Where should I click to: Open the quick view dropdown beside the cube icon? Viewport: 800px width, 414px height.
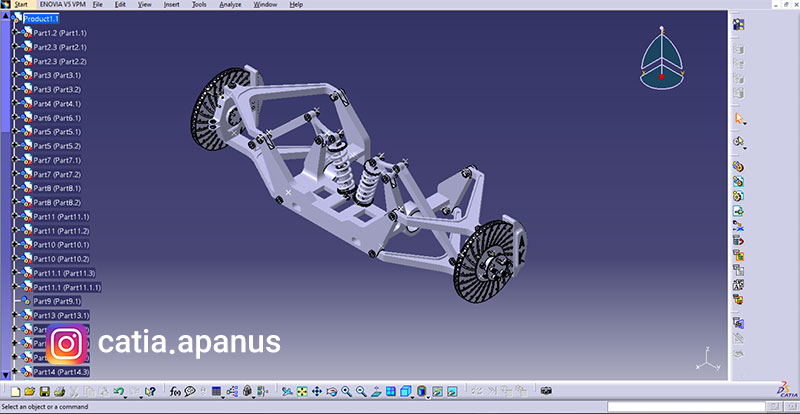pyautogui.click(x=413, y=397)
